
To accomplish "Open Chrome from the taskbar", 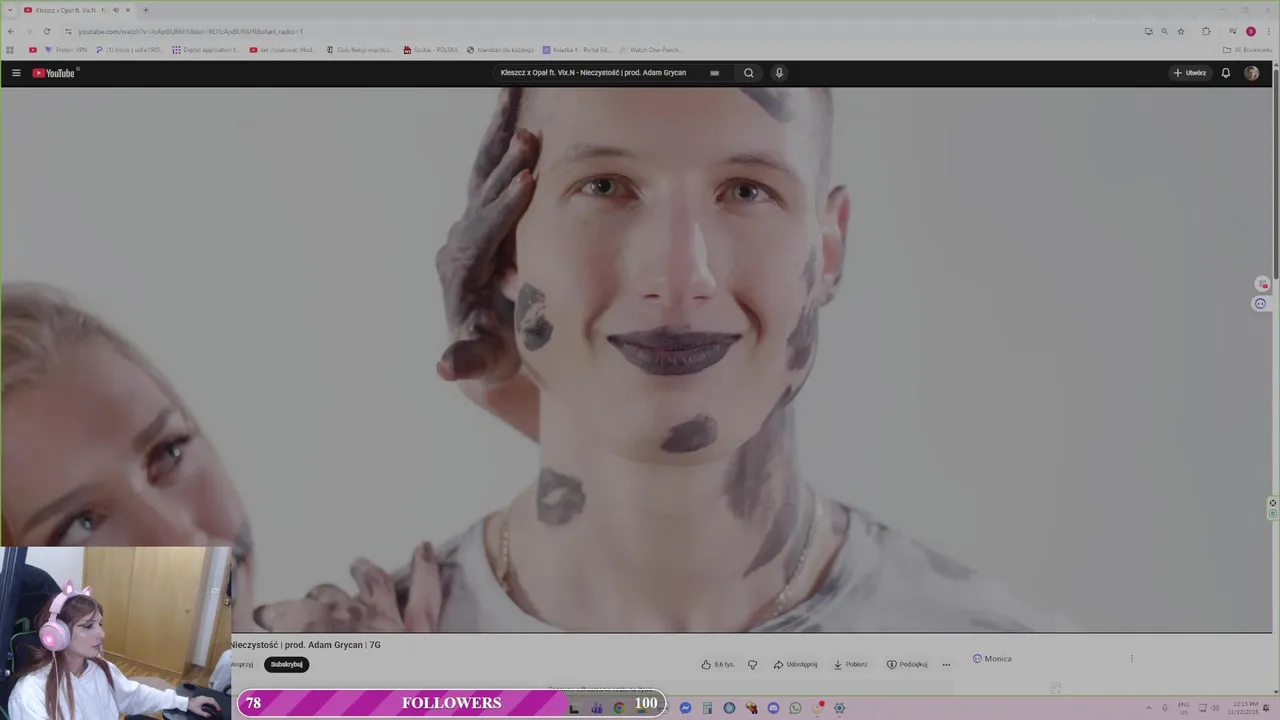I will click(x=619, y=708).
